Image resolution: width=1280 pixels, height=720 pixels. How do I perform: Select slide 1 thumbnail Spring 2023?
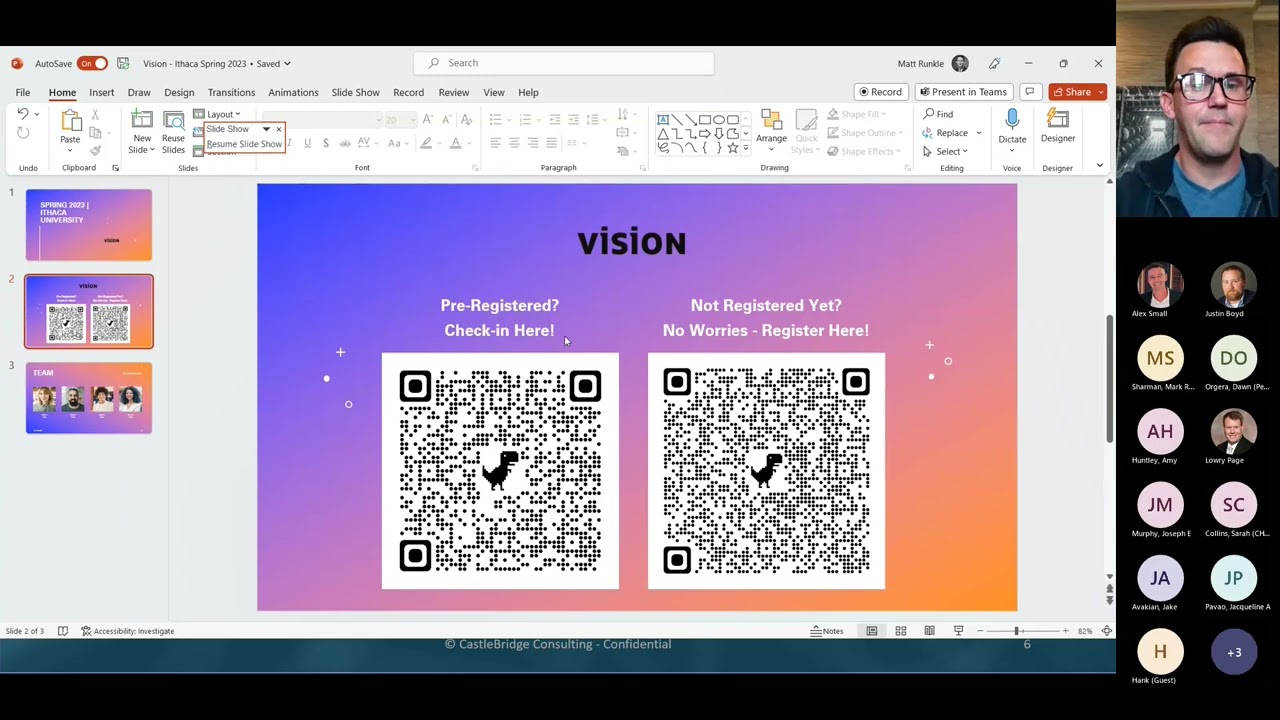click(89, 225)
